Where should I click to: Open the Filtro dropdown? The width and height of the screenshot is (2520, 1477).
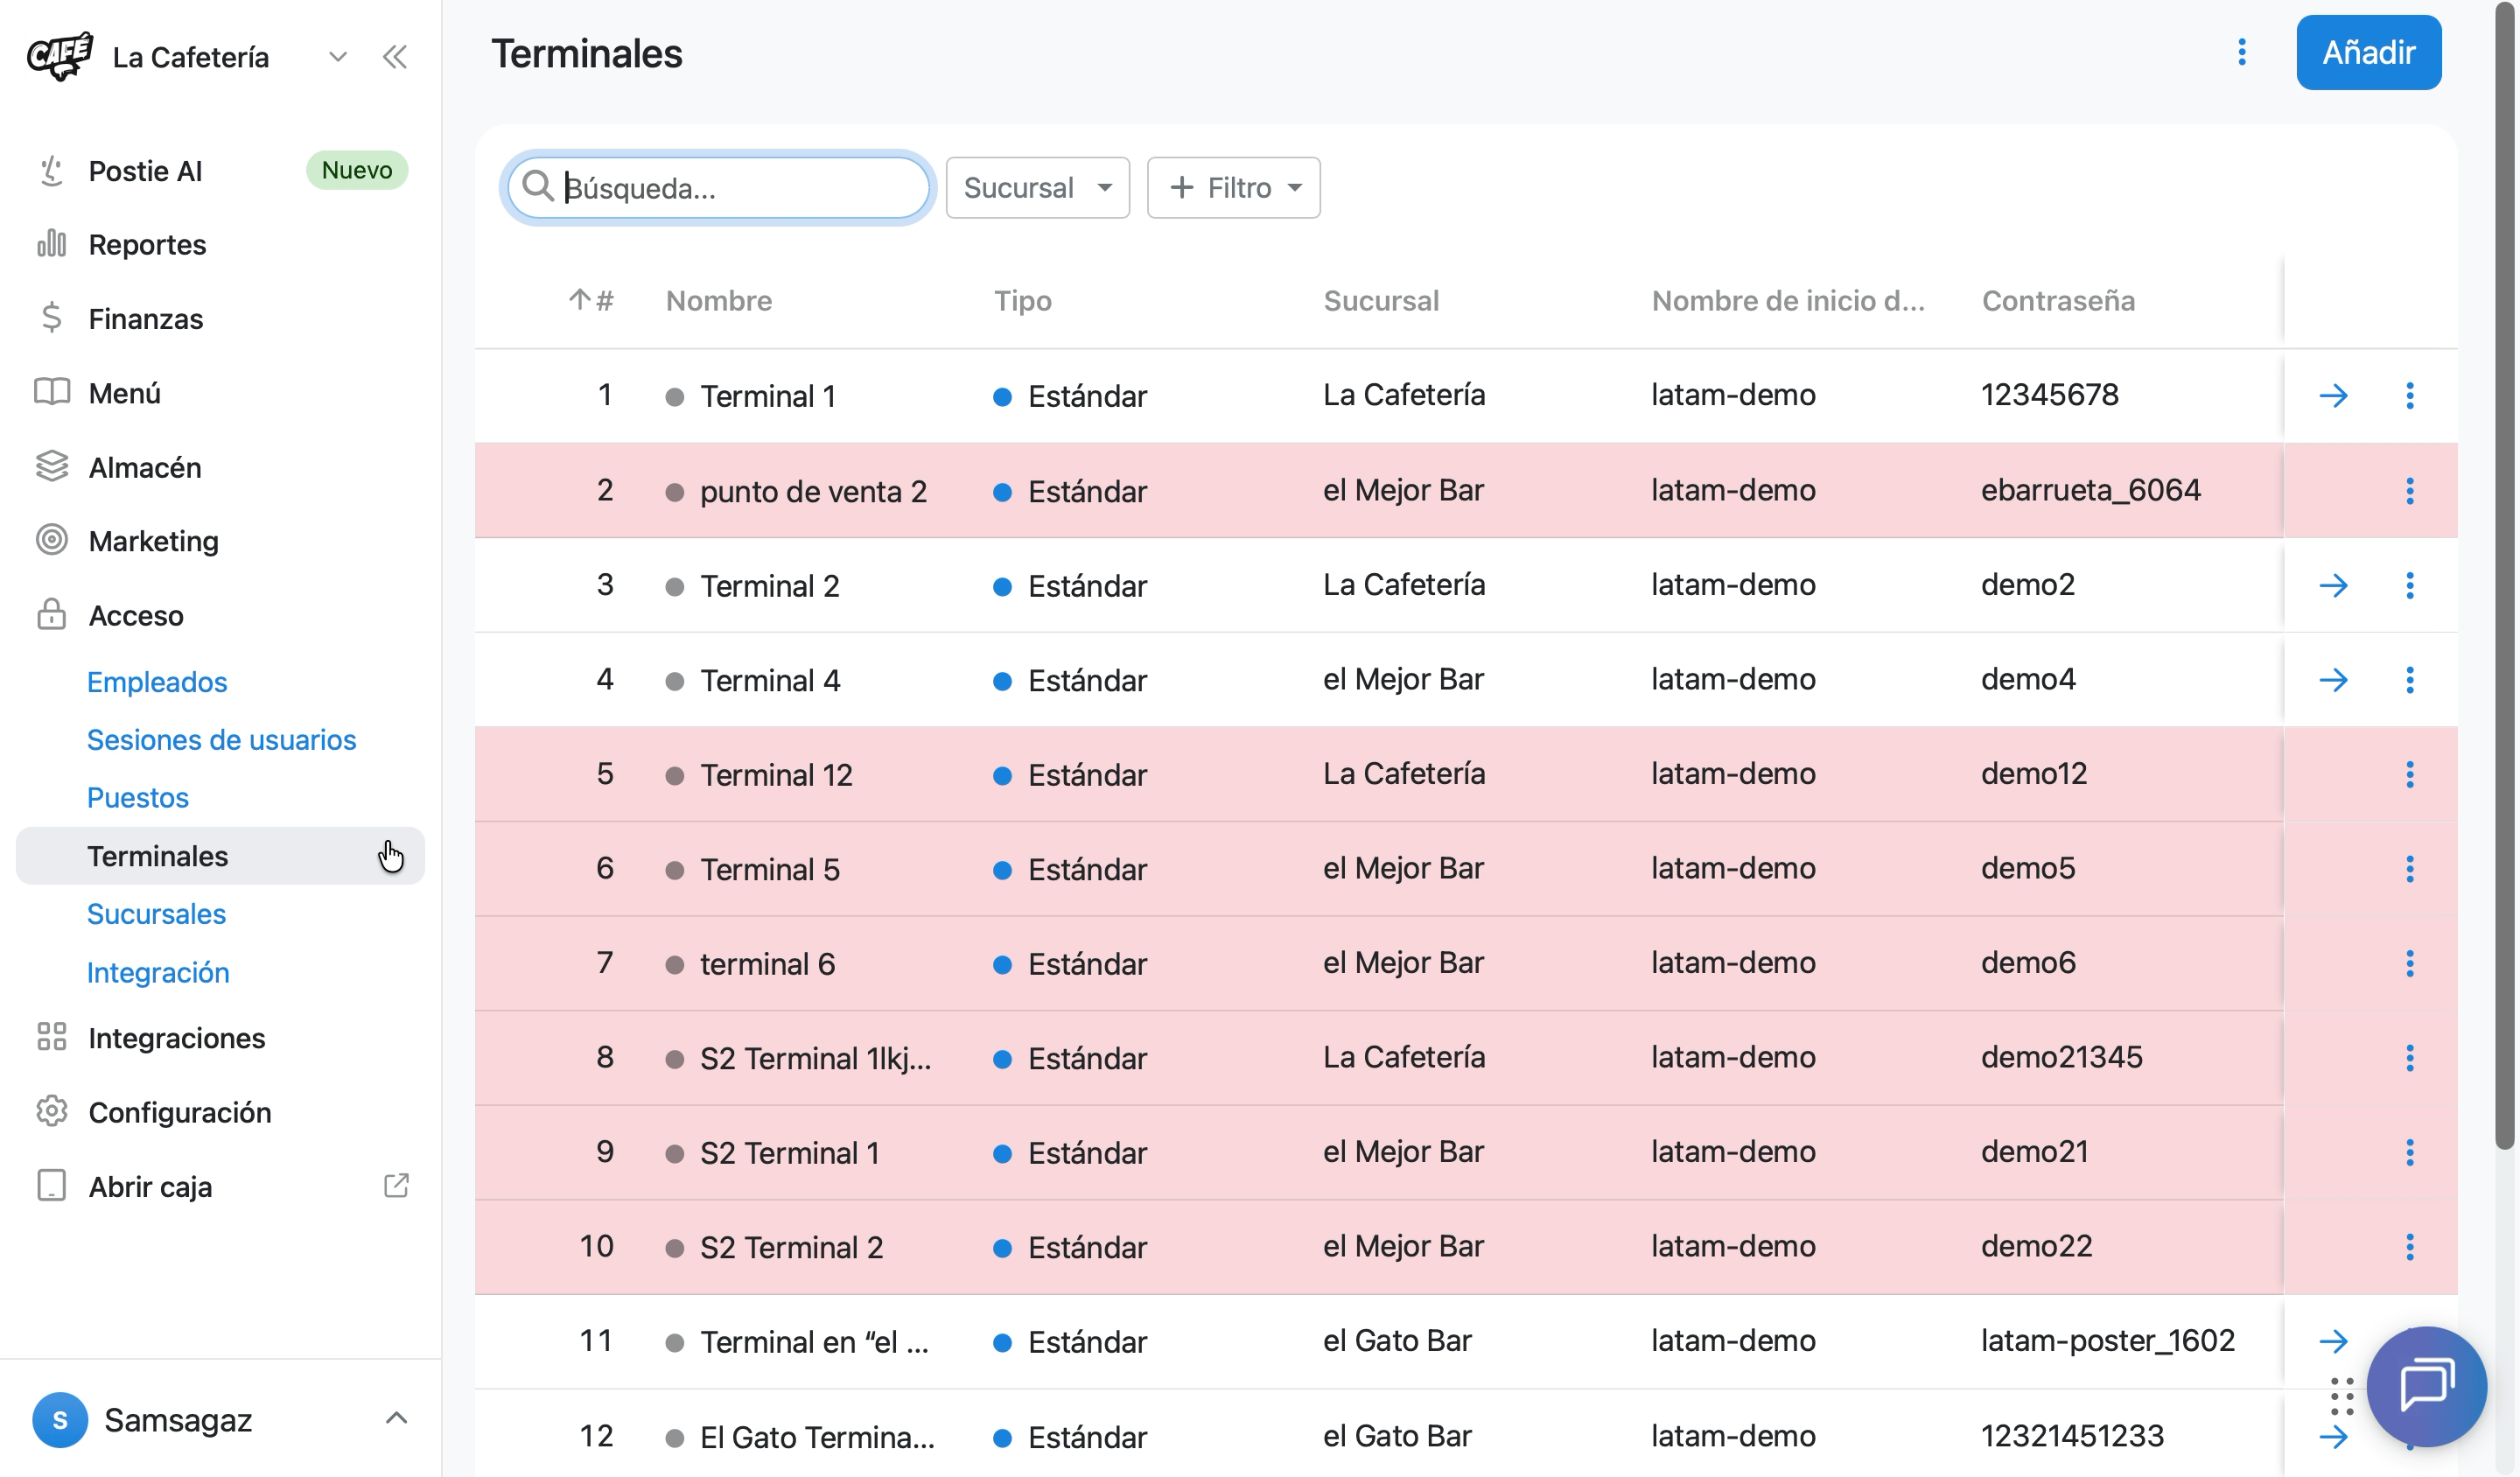pyautogui.click(x=1233, y=187)
